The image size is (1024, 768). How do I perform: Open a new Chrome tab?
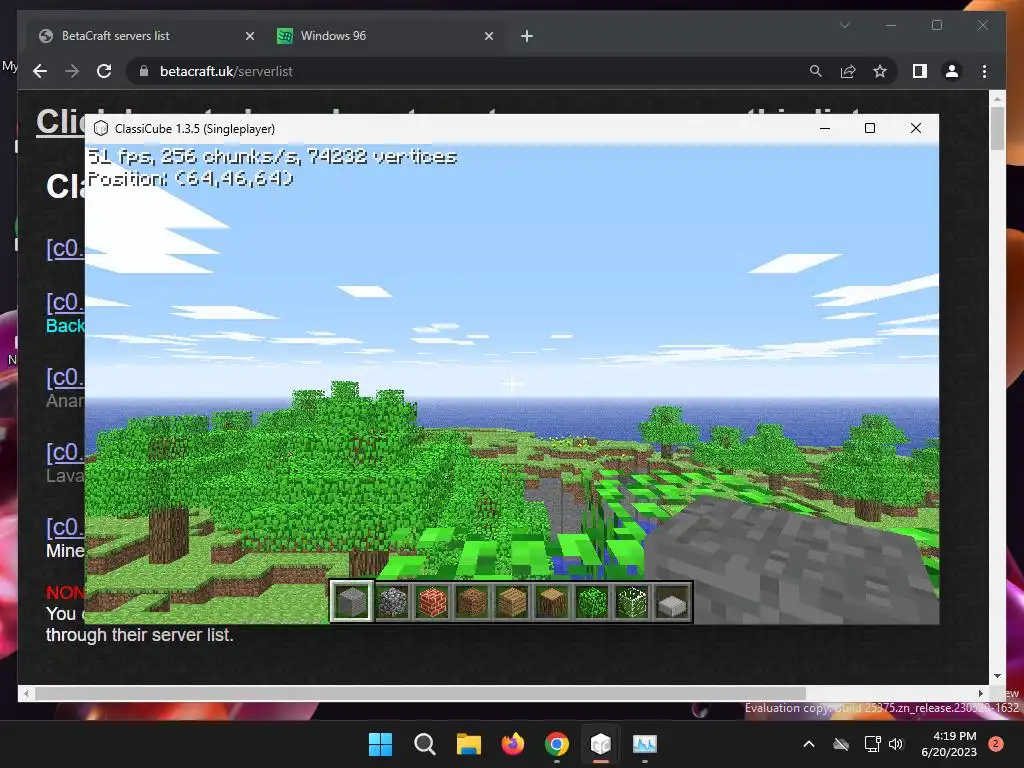pyautogui.click(x=527, y=36)
